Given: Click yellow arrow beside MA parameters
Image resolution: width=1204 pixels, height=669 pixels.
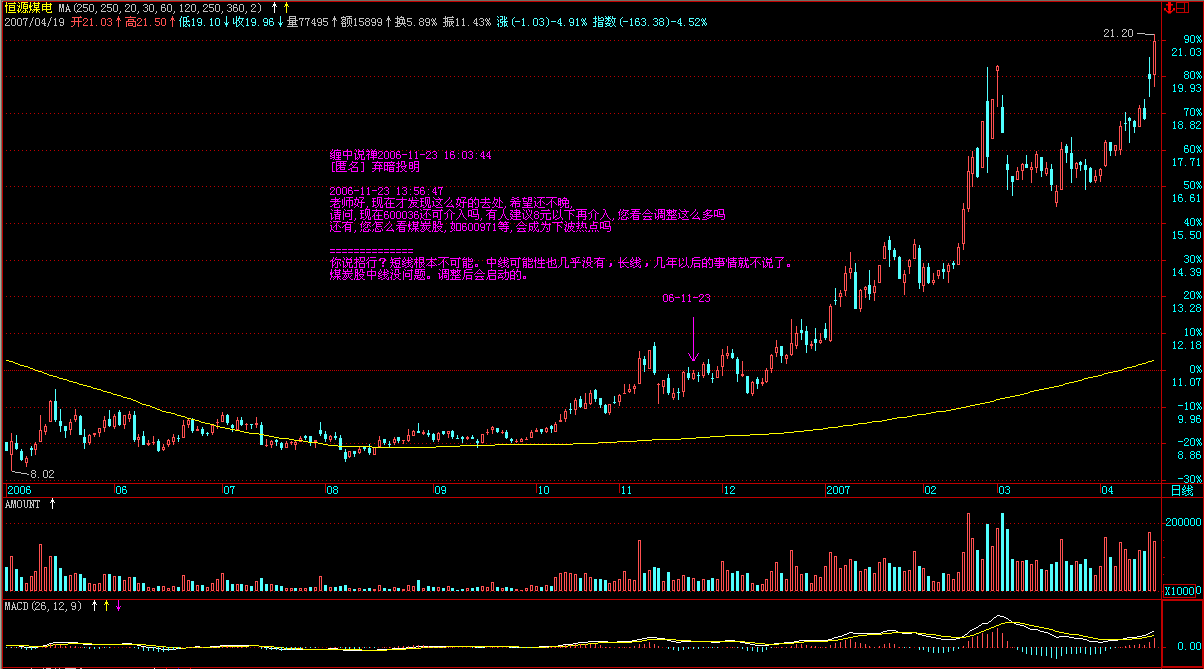Looking at the screenshot, I should pos(285,8).
